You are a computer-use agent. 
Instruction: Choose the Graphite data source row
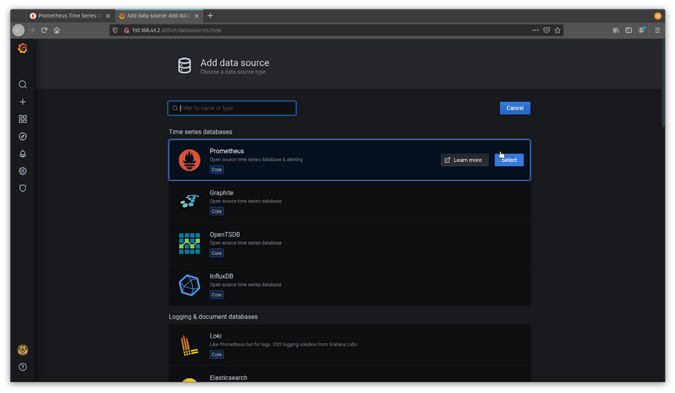pyautogui.click(x=349, y=201)
